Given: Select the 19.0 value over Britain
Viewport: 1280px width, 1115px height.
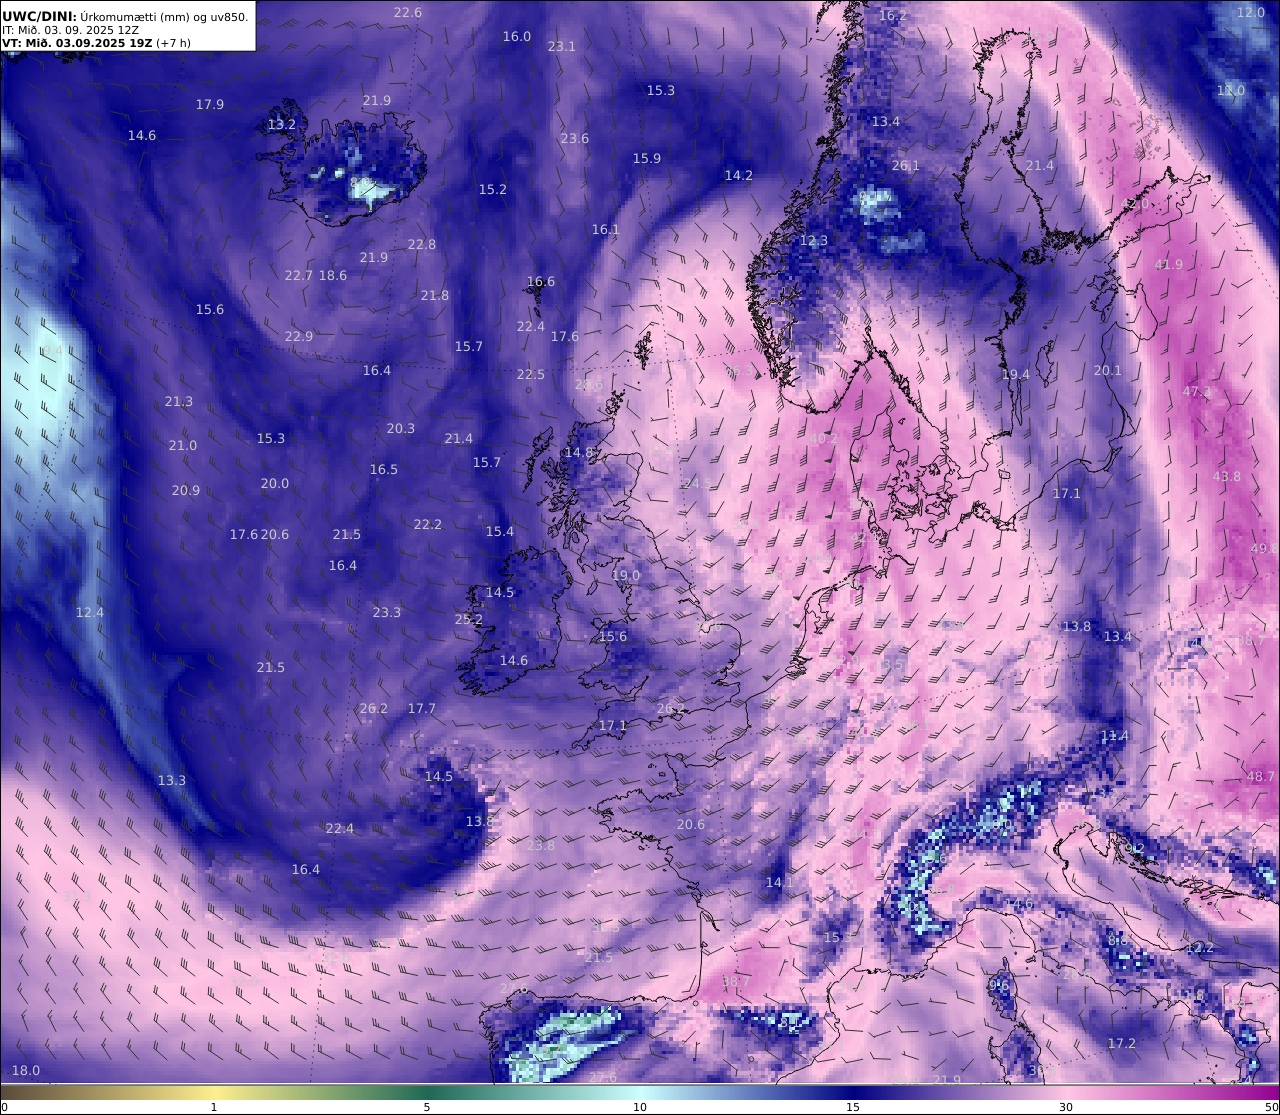Looking at the screenshot, I should 626,577.
